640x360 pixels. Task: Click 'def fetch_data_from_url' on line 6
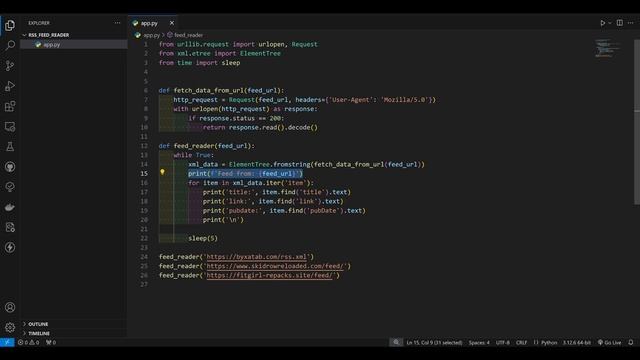pos(221,90)
